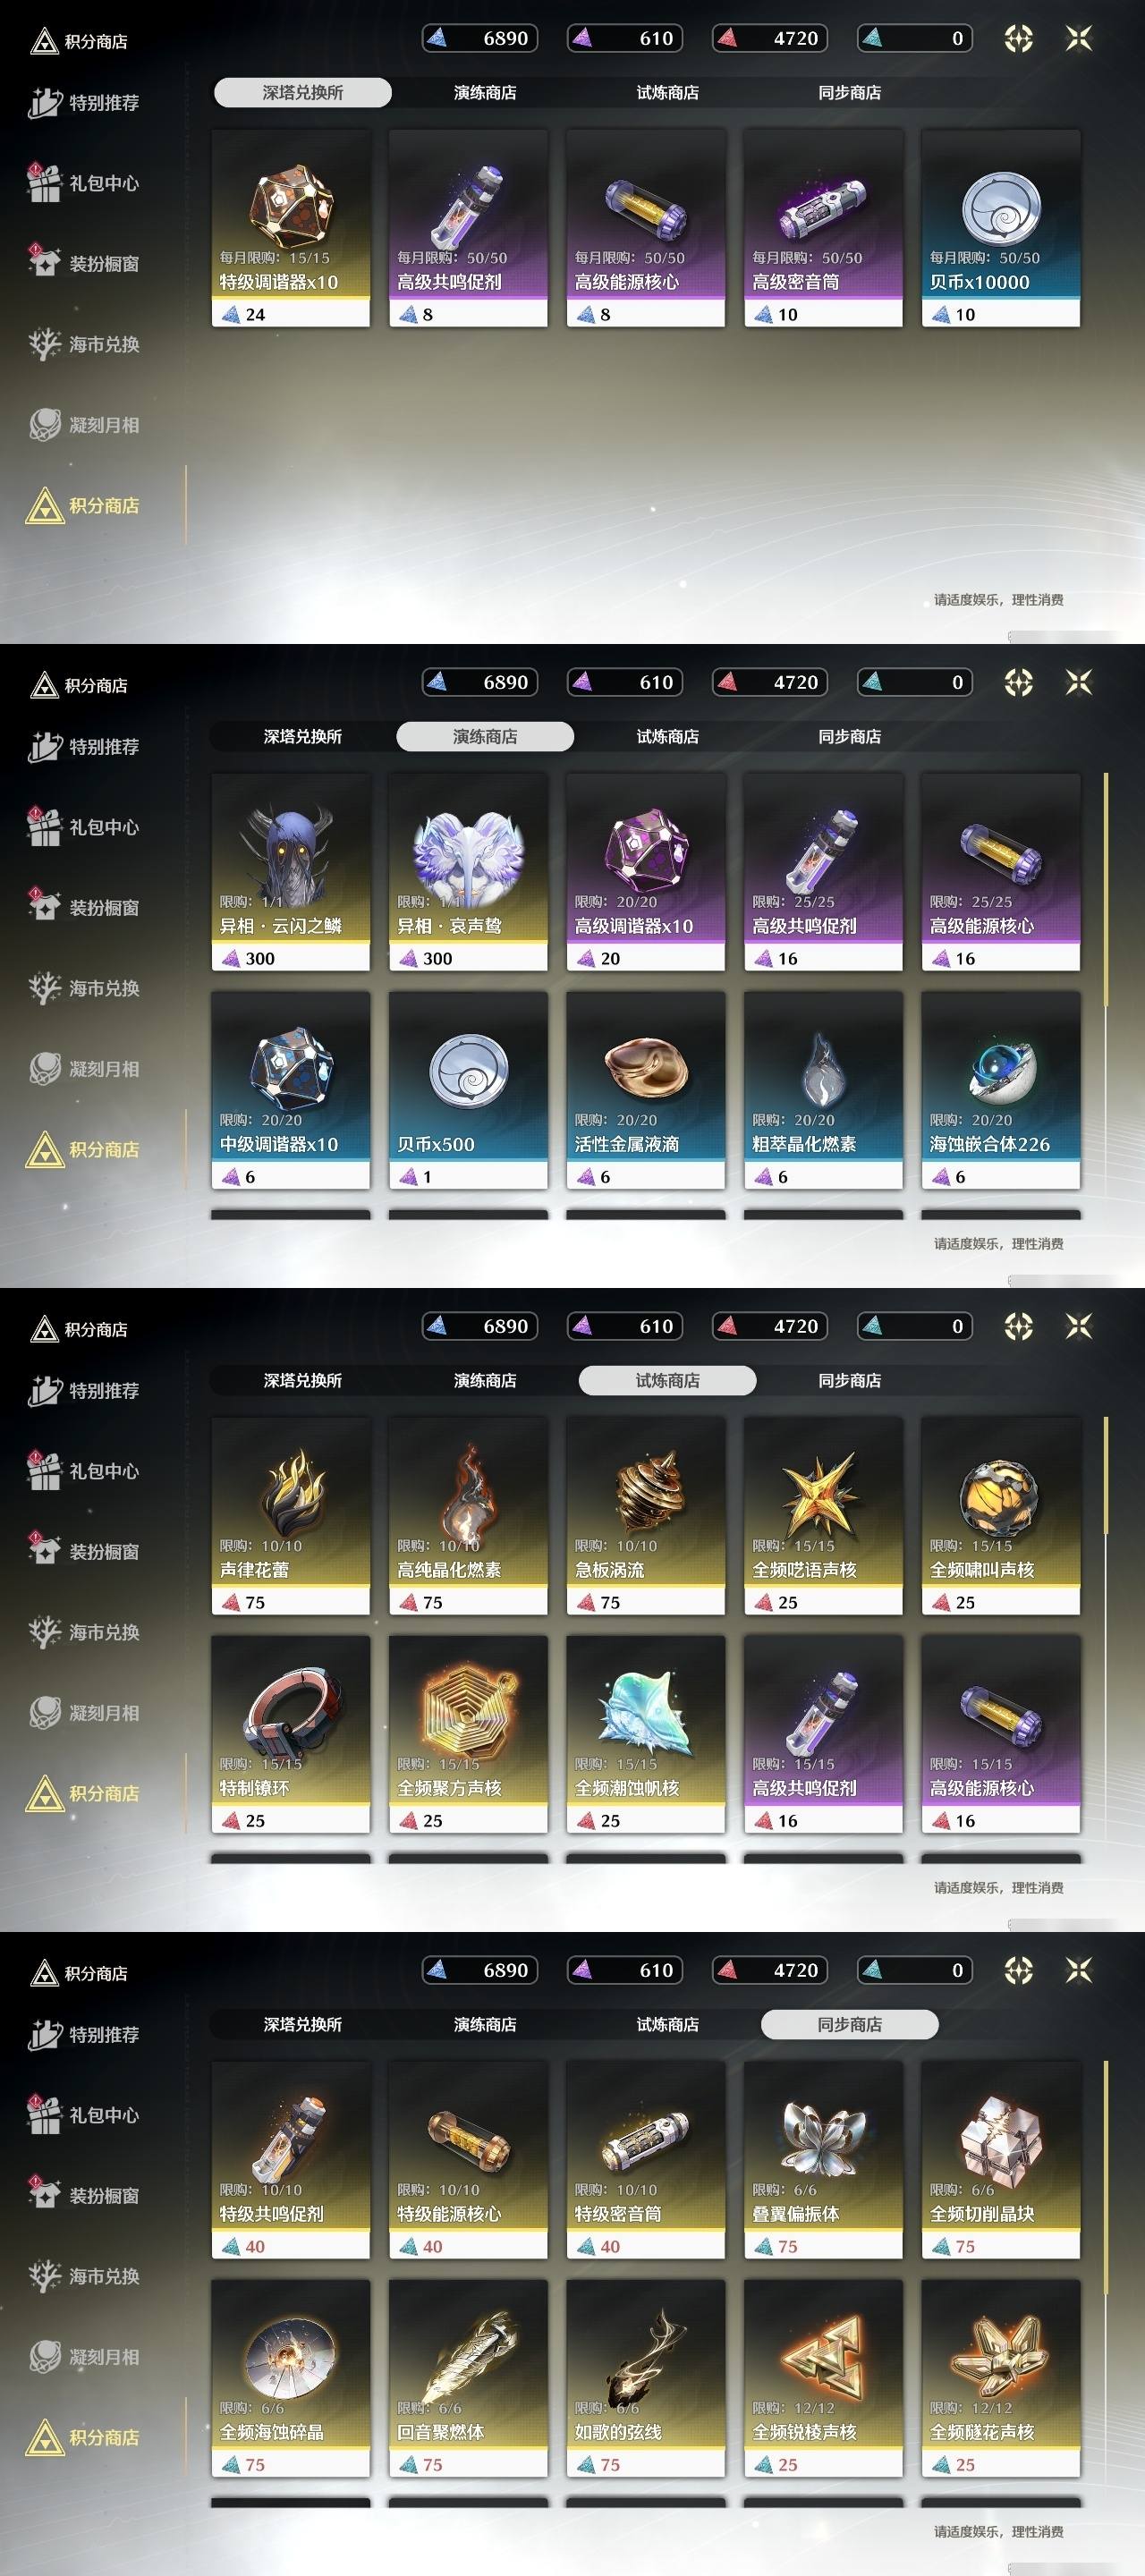Select the 异相·哀声鸷 winged echo item
This screenshot has width=1145, height=2576.
(x=468, y=872)
